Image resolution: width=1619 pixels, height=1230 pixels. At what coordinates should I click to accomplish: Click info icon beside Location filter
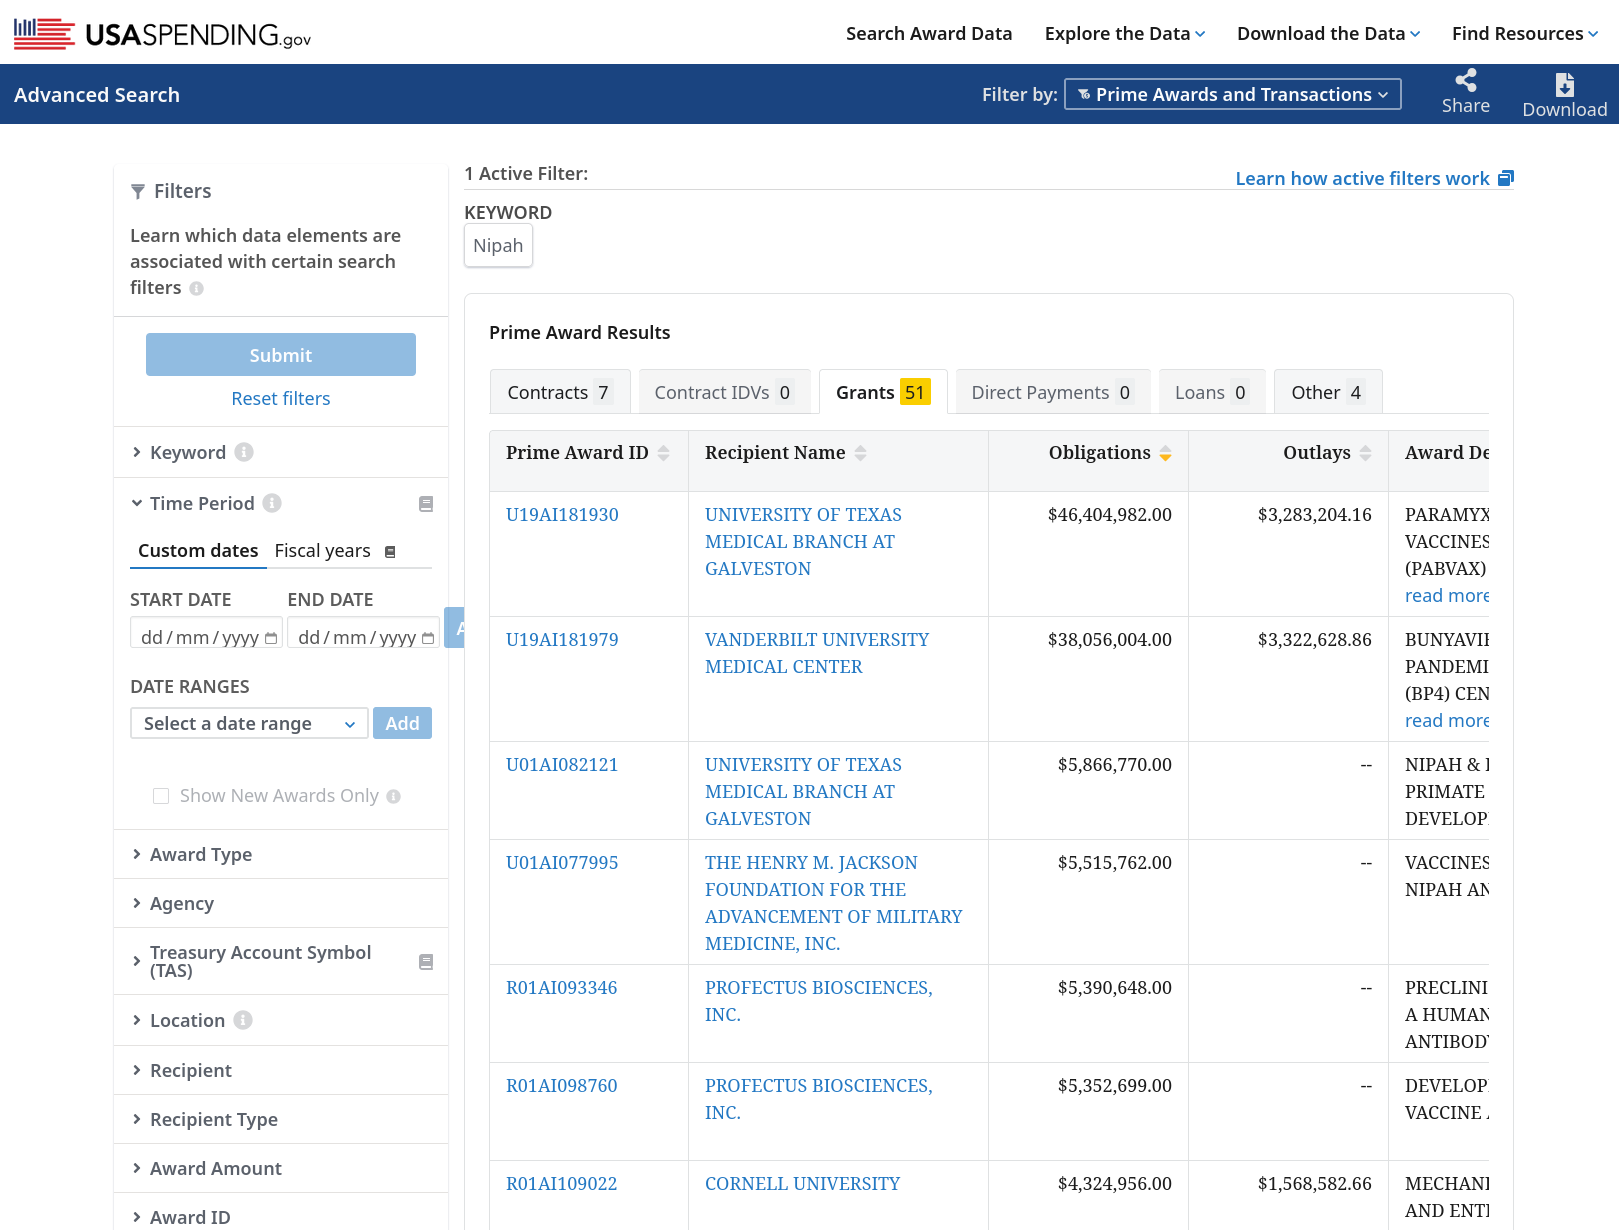click(x=243, y=1020)
